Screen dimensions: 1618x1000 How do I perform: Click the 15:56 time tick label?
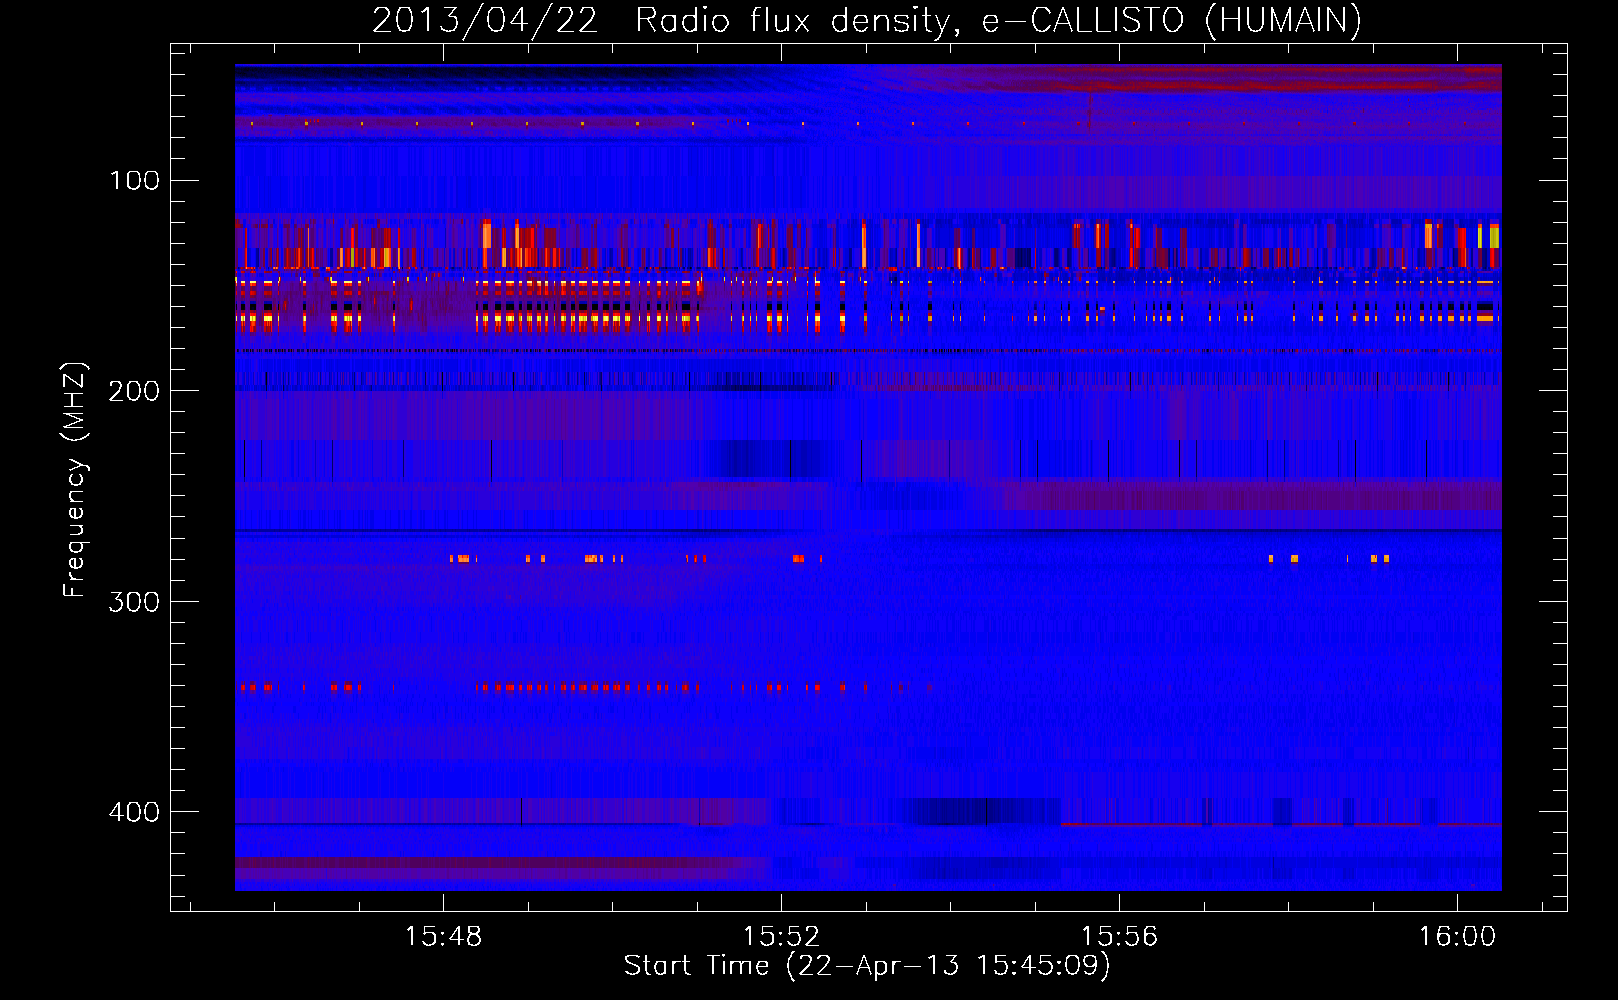click(x=1119, y=936)
